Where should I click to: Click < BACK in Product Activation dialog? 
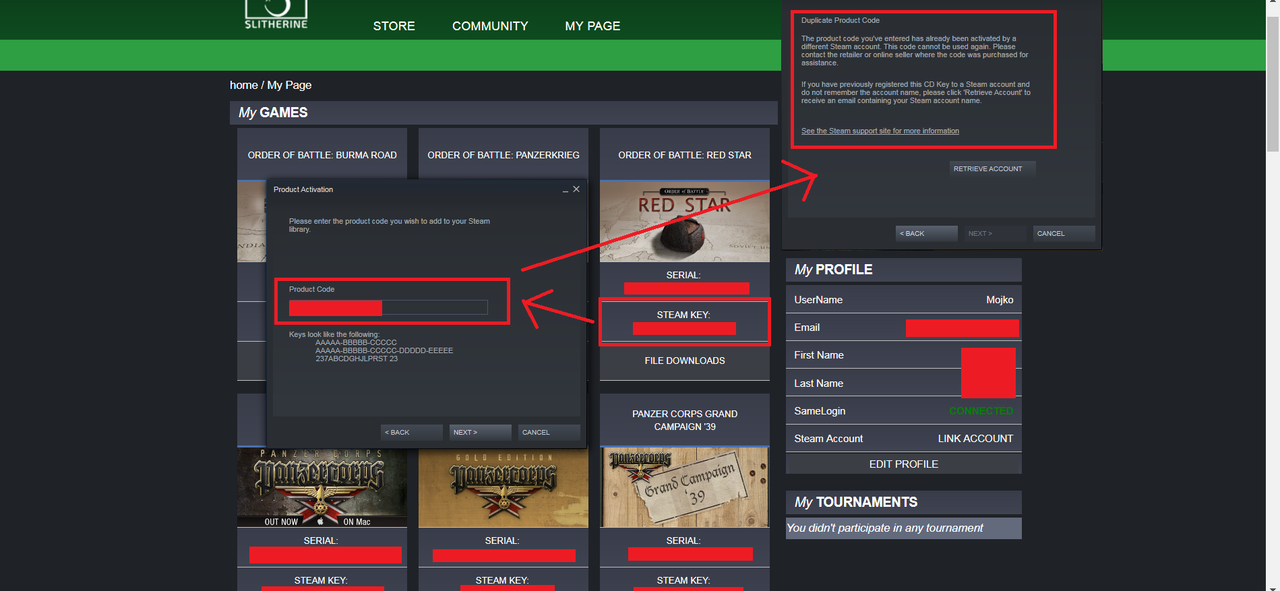pos(411,432)
